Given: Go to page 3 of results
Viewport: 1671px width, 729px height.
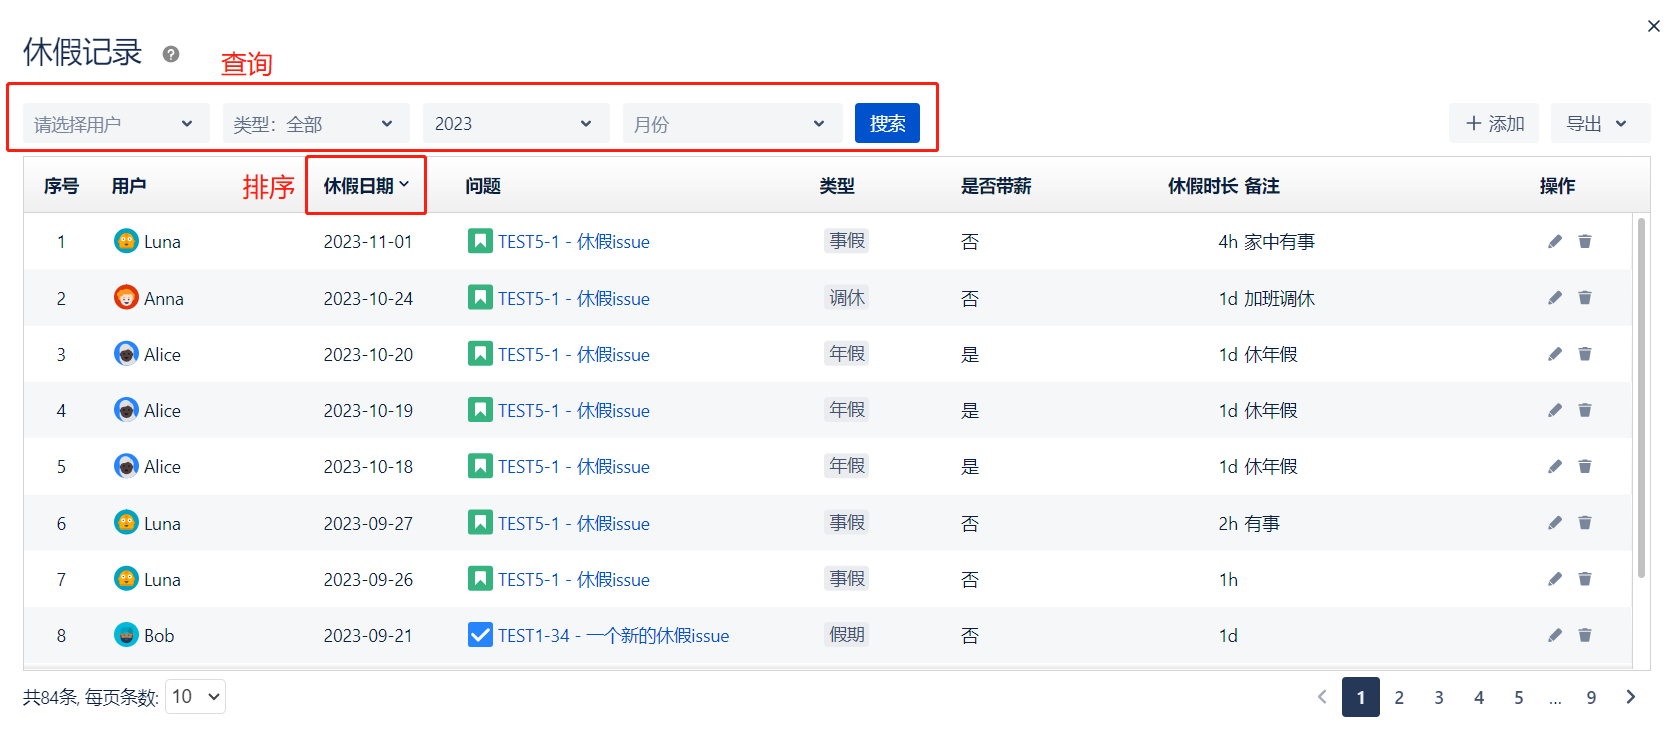Looking at the screenshot, I should coord(1438,698).
